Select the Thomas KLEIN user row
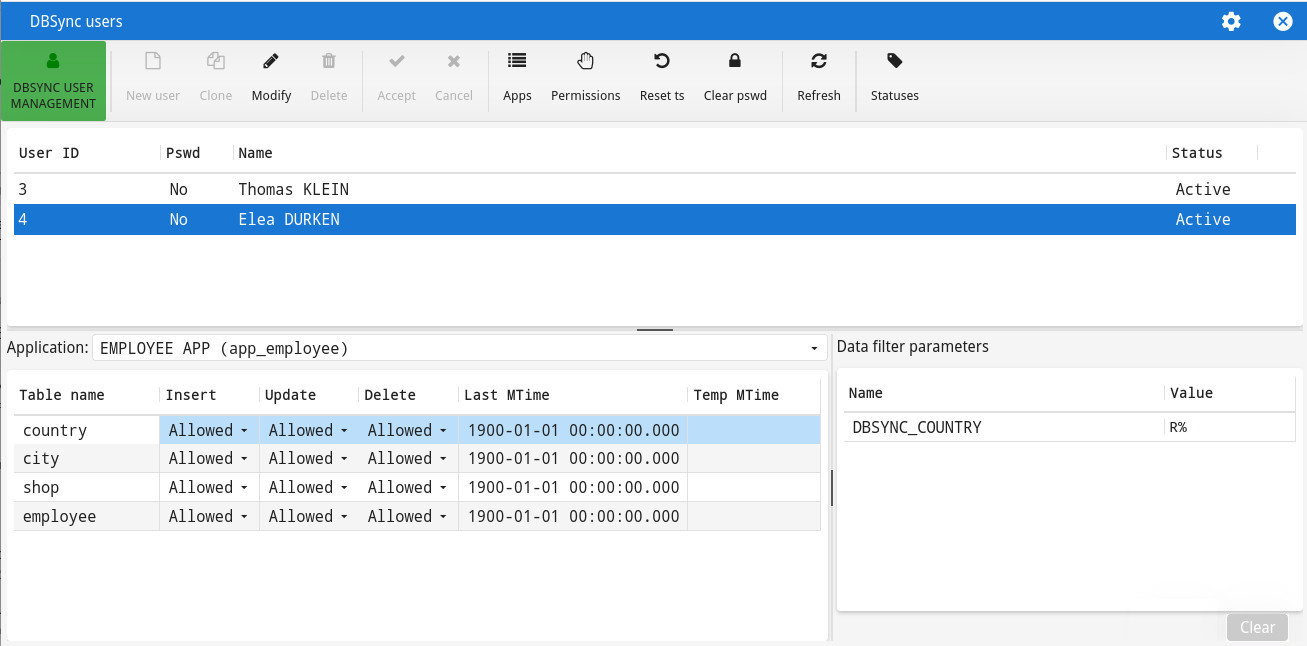 655,189
